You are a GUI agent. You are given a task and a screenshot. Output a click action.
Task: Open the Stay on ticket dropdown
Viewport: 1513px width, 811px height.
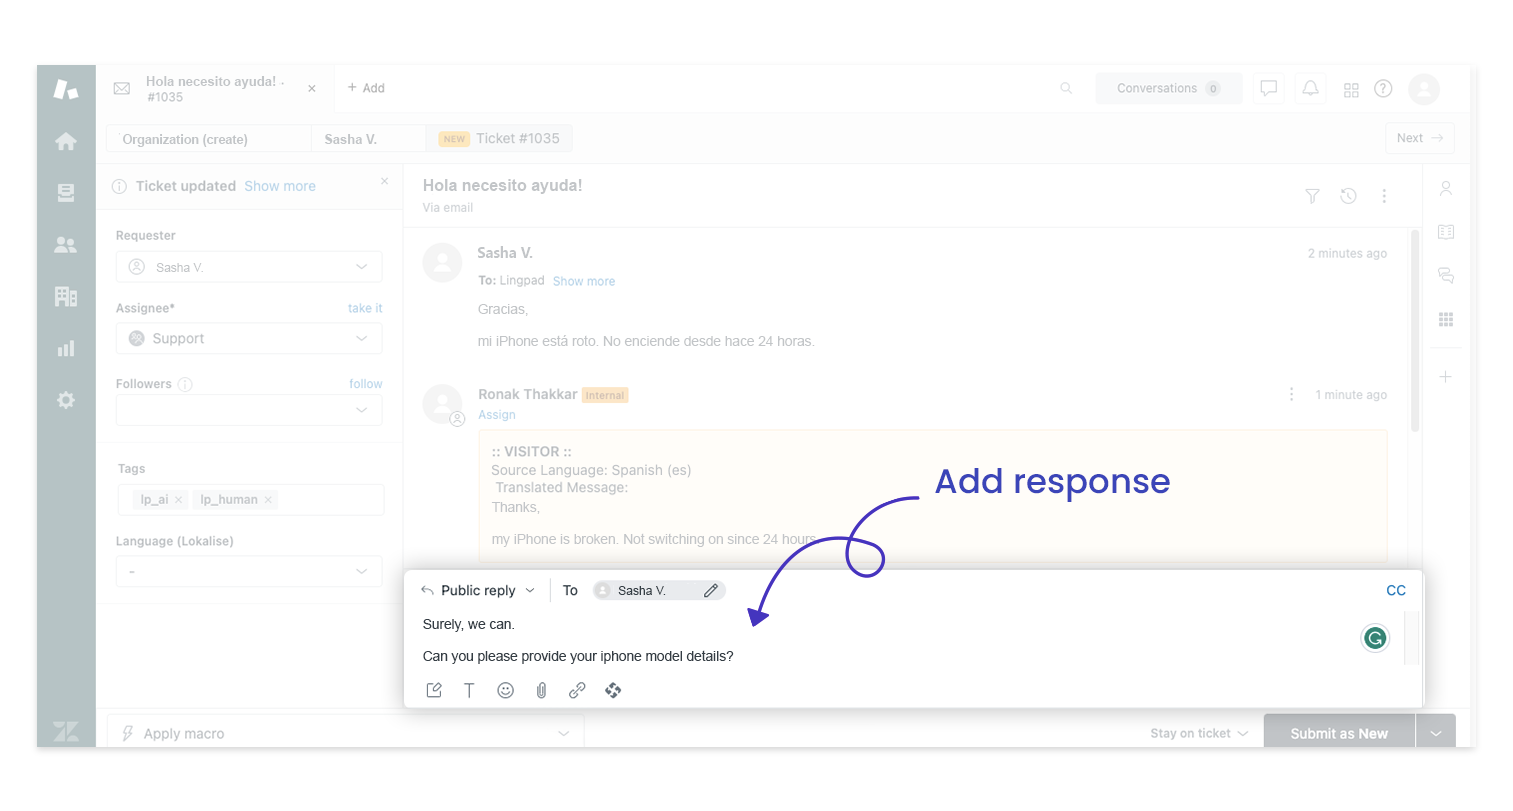(x=1199, y=733)
